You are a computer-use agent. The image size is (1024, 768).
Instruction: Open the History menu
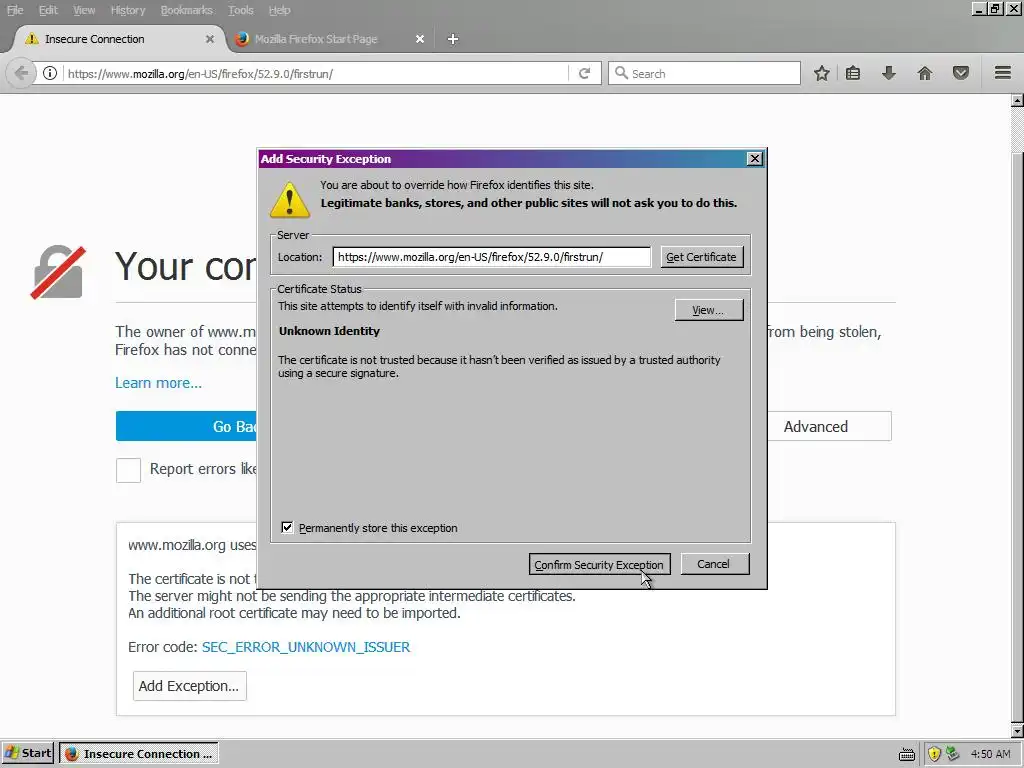point(127,10)
